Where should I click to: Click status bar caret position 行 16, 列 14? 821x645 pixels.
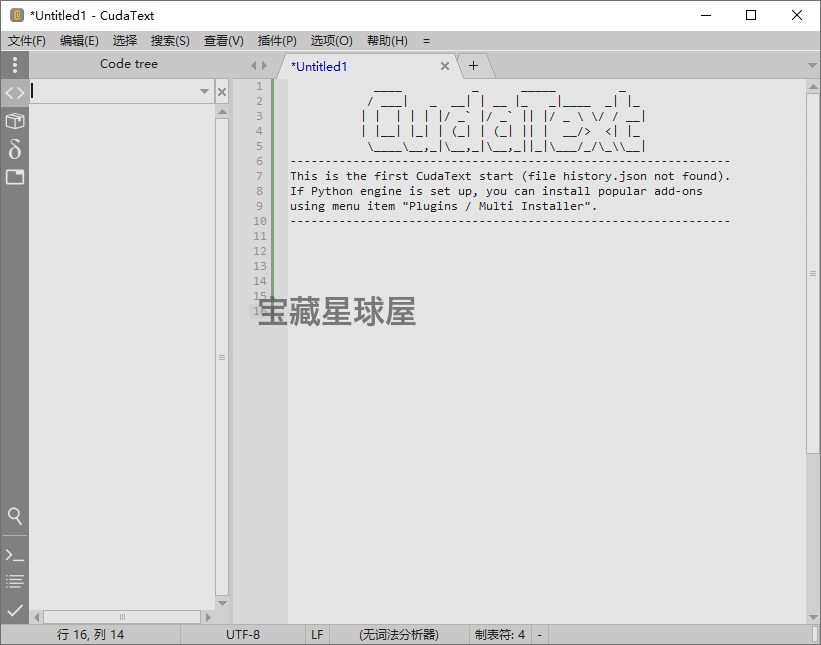(91, 635)
